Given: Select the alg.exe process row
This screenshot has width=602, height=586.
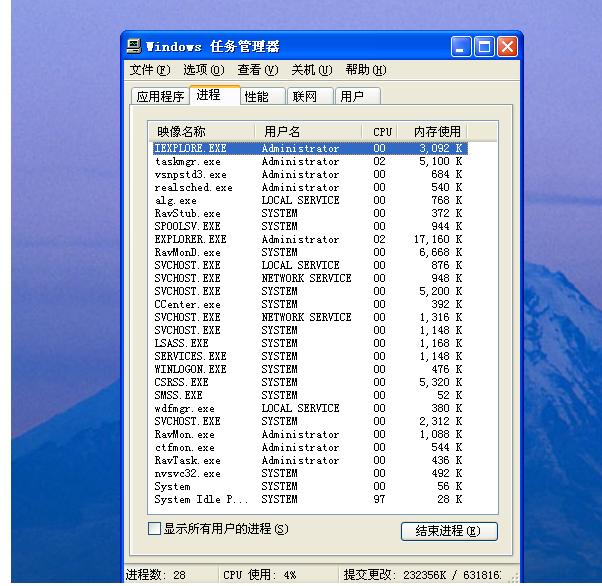Looking at the screenshot, I should point(310,200).
